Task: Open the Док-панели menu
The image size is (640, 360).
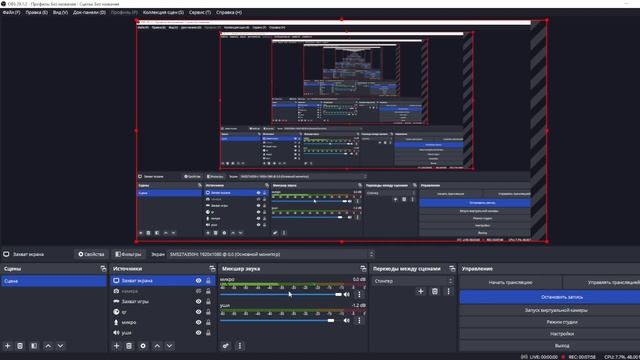Action: pyautogui.click(x=89, y=12)
